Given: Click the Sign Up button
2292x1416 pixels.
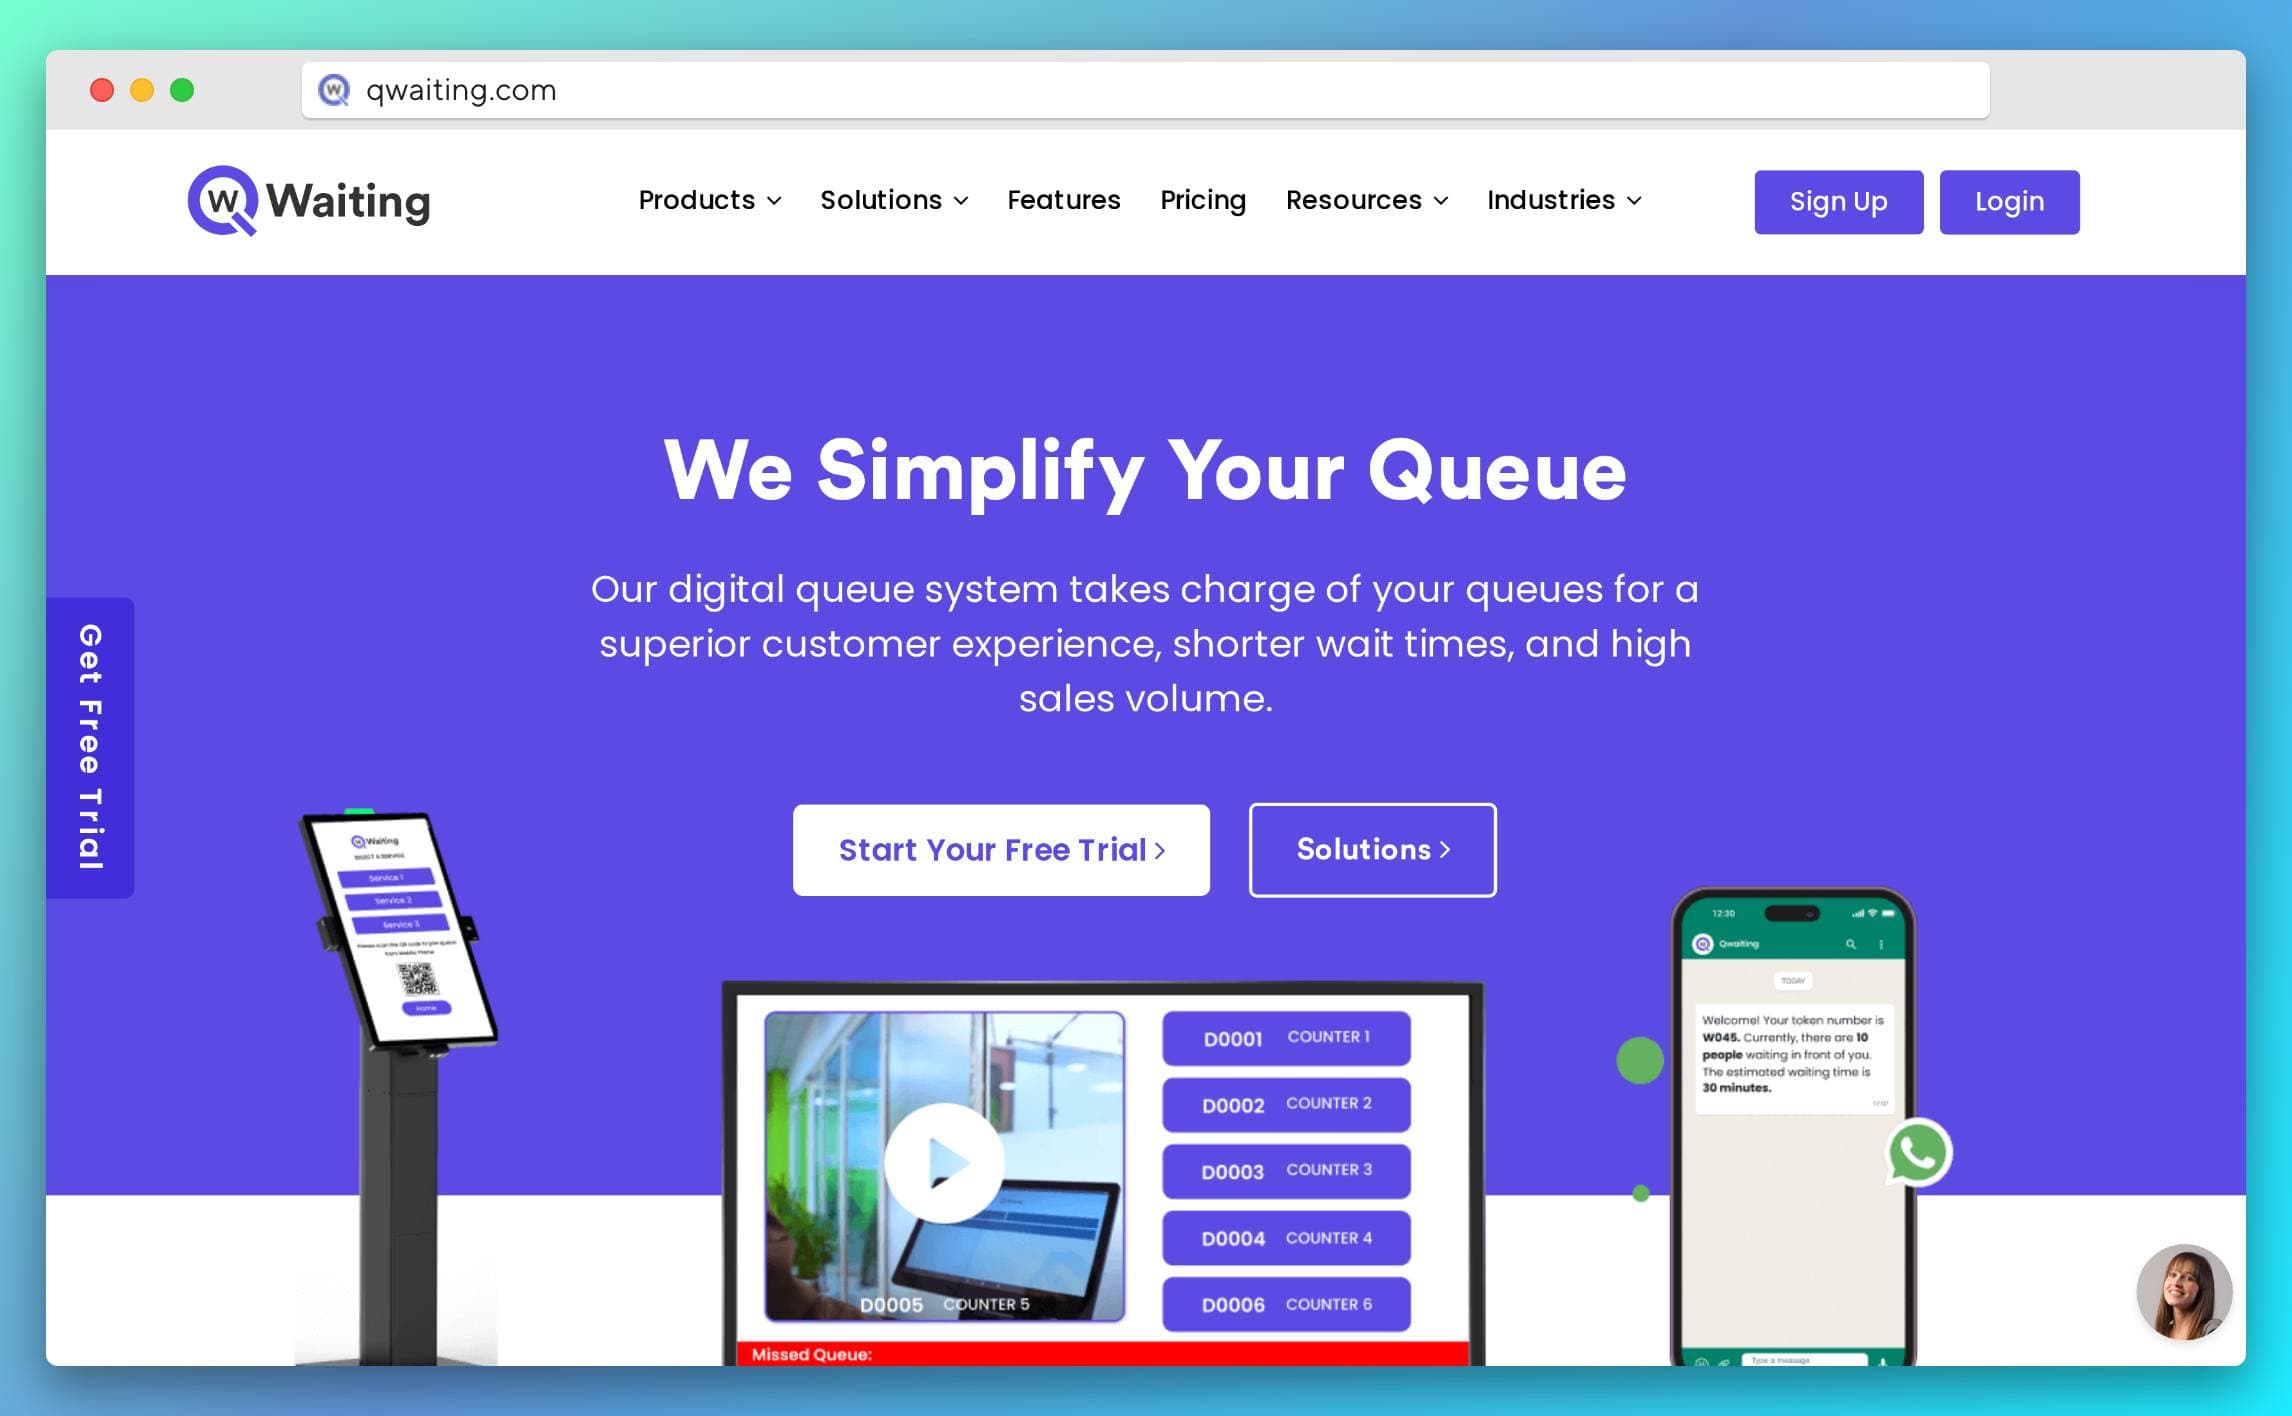Looking at the screenshot, I should [1839, 201].
